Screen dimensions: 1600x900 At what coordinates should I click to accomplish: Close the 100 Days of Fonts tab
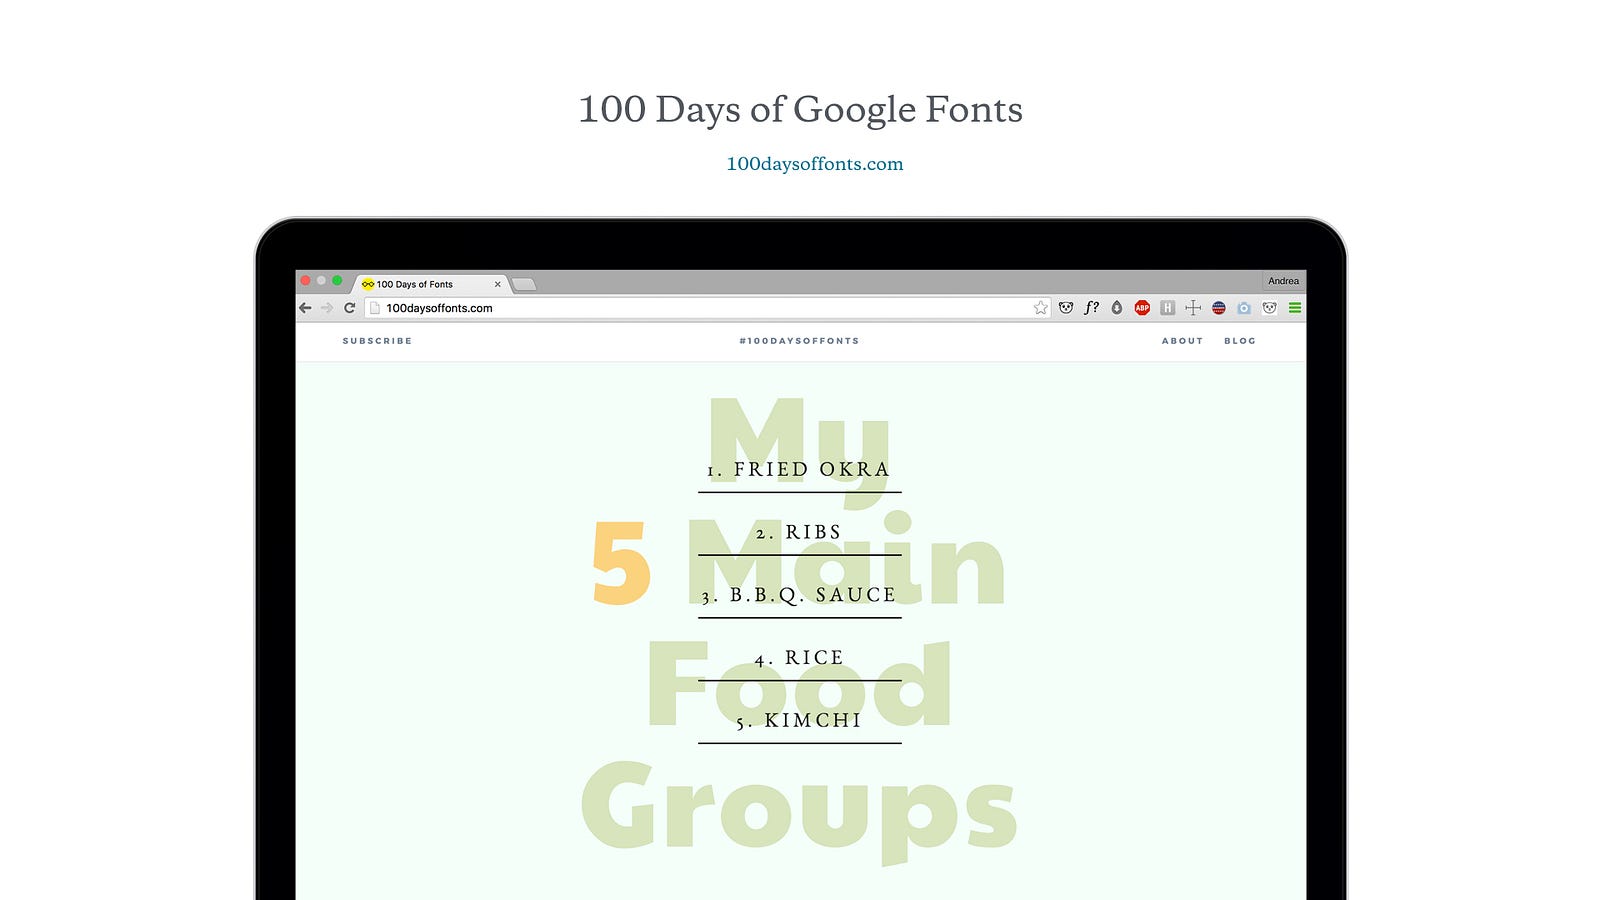[x=497, y=284]
